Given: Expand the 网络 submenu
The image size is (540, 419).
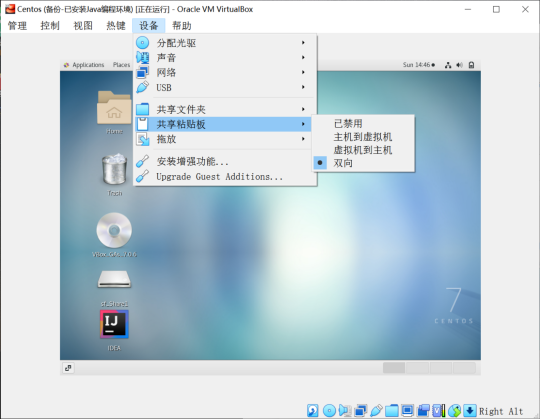Looking at the screenshot, I should point(303,72).
